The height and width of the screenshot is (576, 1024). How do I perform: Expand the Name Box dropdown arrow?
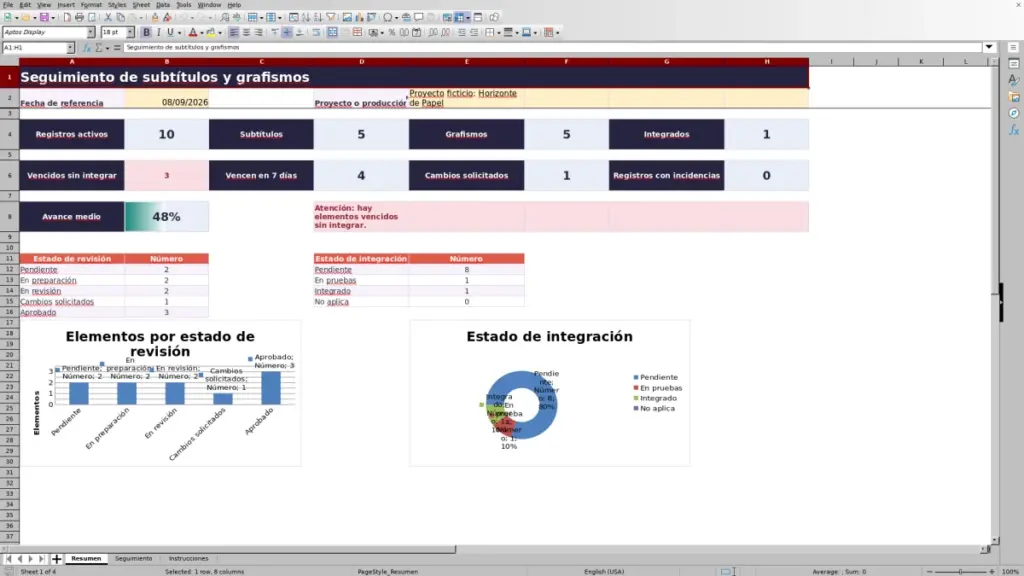(x=71, y=48)
